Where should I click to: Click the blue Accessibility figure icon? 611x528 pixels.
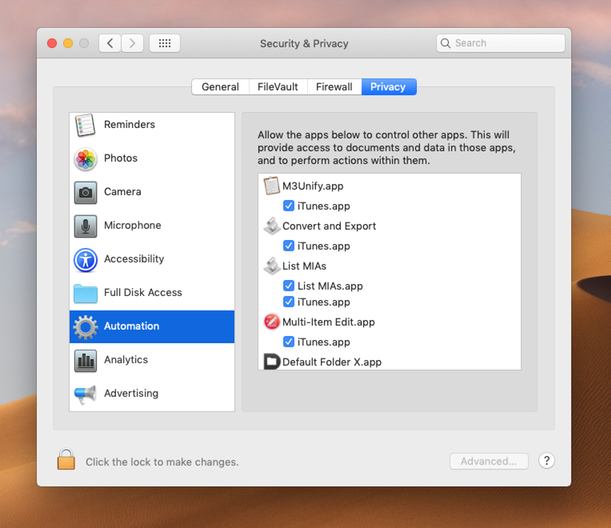click(x=85, y=260)
